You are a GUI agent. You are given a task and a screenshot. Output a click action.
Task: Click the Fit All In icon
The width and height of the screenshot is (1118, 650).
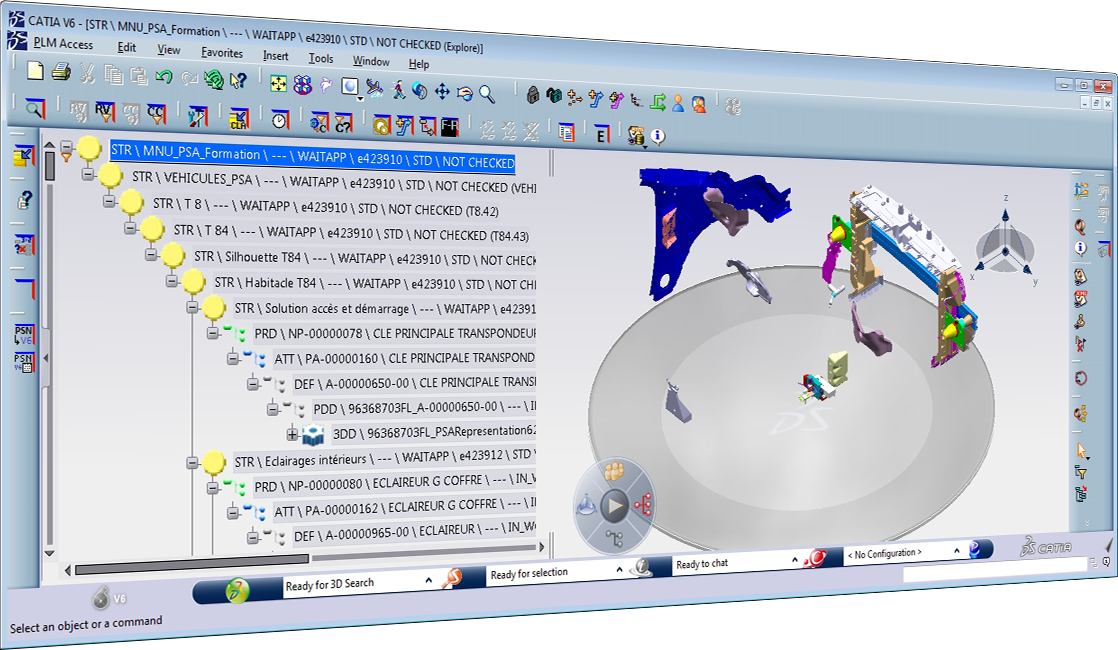pyautogui.click(x=278, y=84)
